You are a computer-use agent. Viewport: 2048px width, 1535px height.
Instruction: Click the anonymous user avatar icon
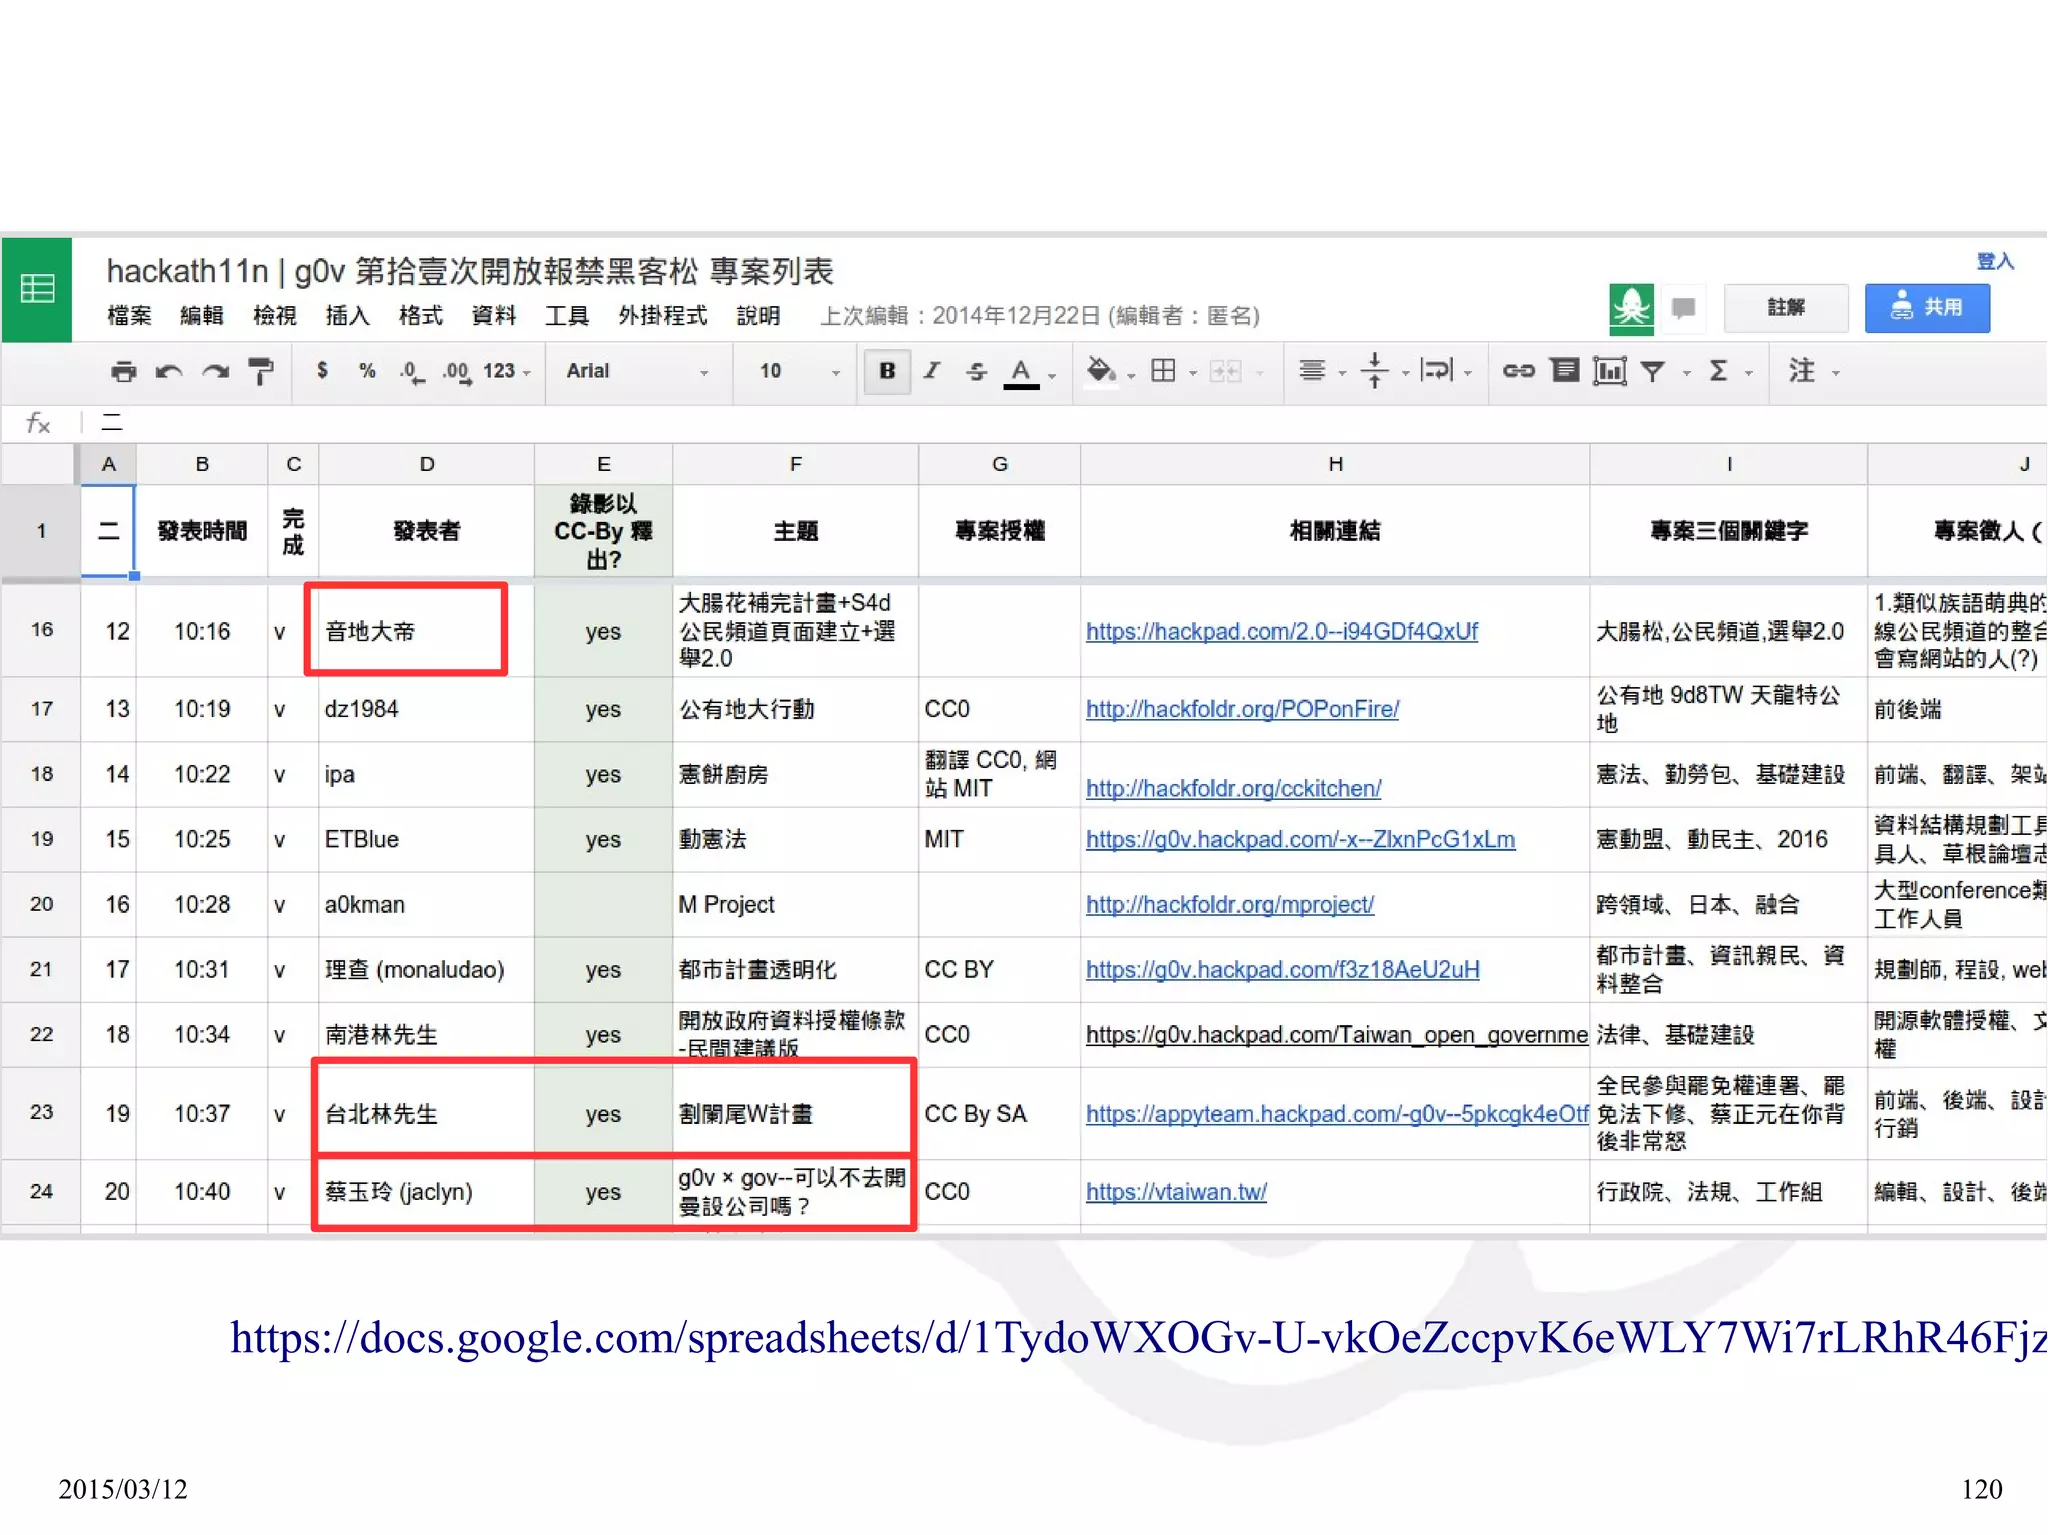(x=1631, y=309)
